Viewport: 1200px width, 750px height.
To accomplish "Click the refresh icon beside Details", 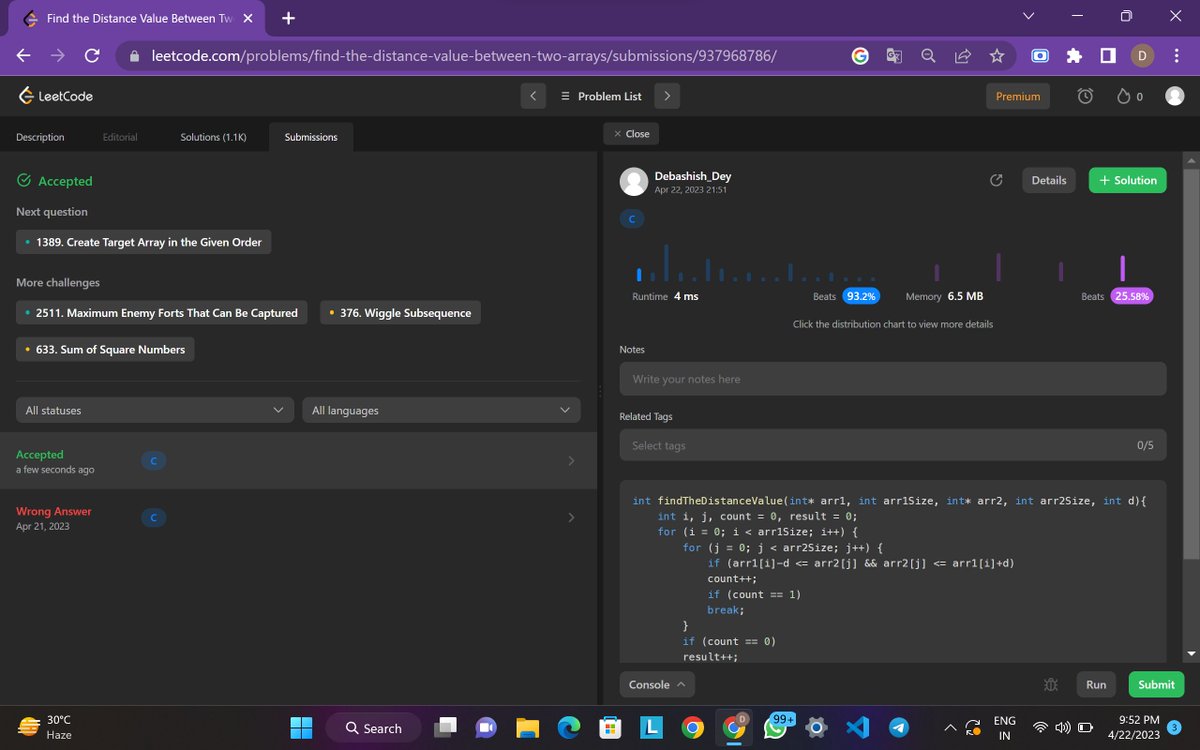I will pyautogui.click(x=996, y=180).
